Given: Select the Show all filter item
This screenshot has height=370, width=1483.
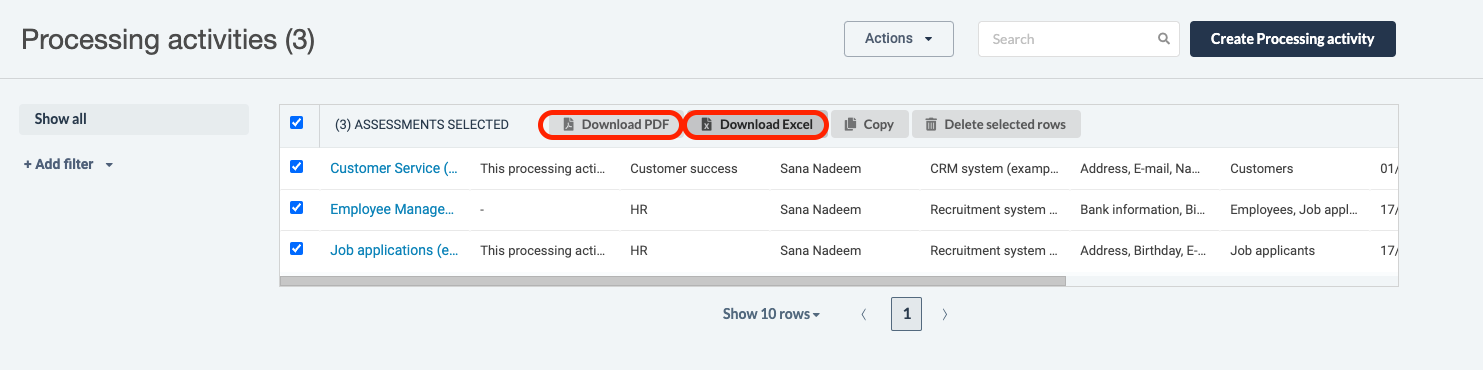Looking at the screenshot, I should tap(134, 119).
